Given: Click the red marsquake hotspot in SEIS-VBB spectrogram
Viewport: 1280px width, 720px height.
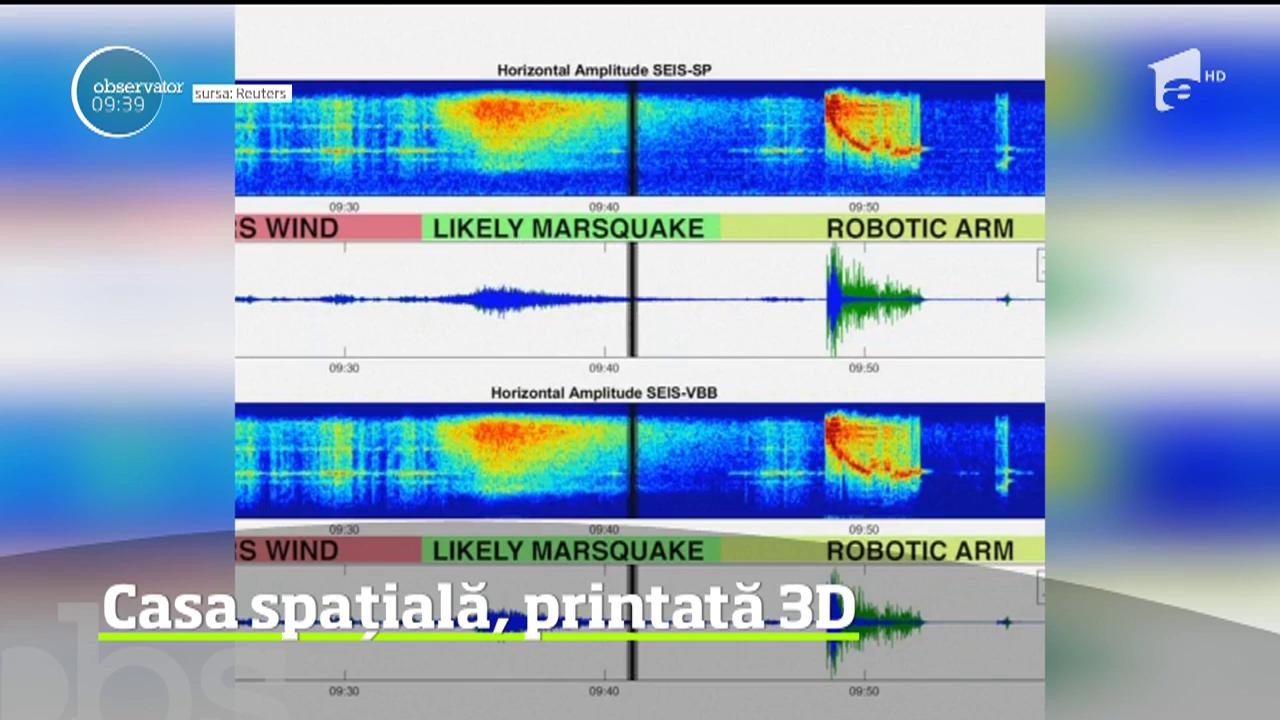Looking at the screenshot, I should click(x=505, y=435).
